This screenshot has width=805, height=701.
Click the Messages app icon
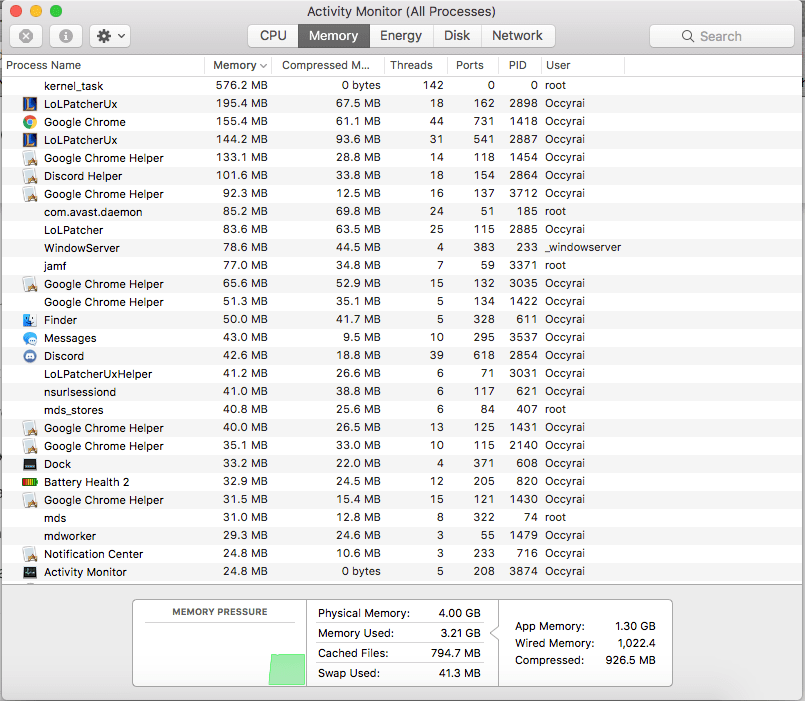(x=27, y=338)
